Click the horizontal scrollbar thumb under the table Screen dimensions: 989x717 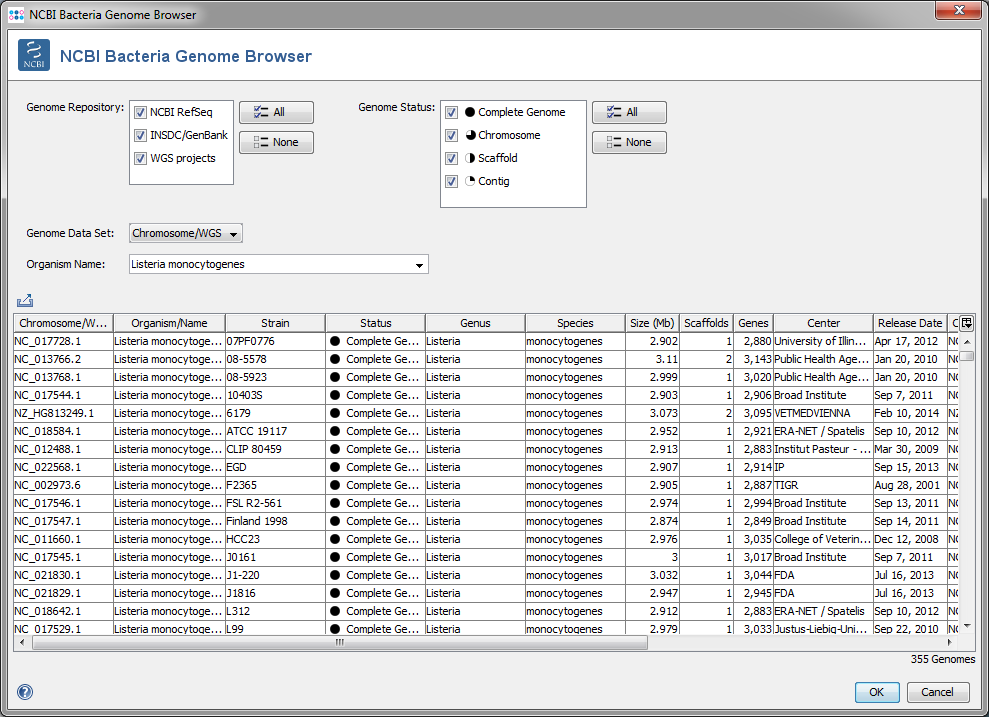[340, 642]
